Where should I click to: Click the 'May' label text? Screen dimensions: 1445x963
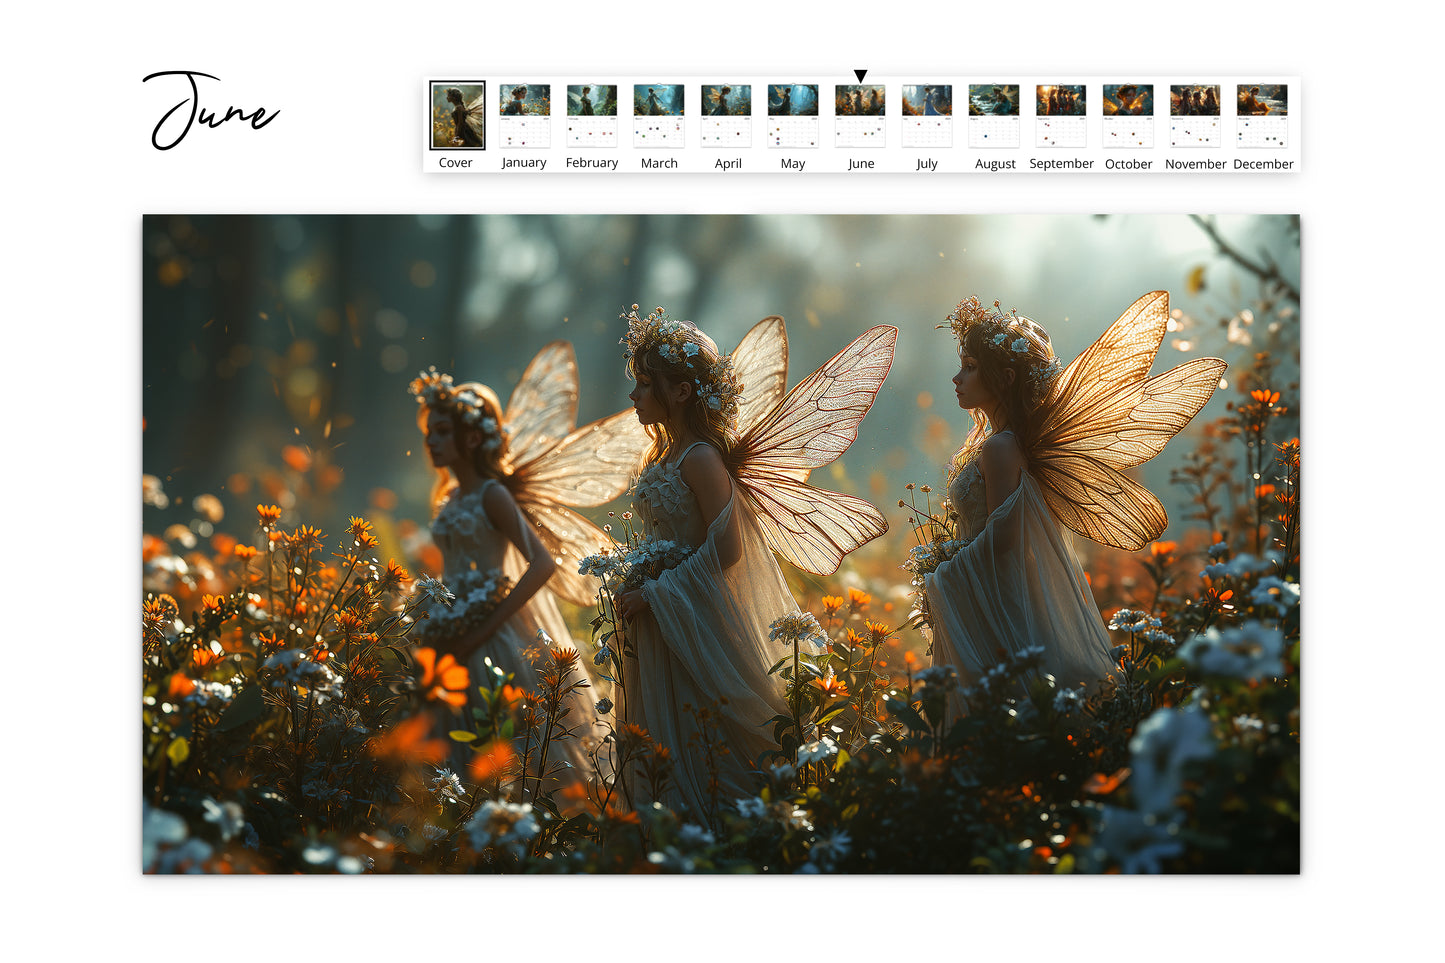coord(793,164)
